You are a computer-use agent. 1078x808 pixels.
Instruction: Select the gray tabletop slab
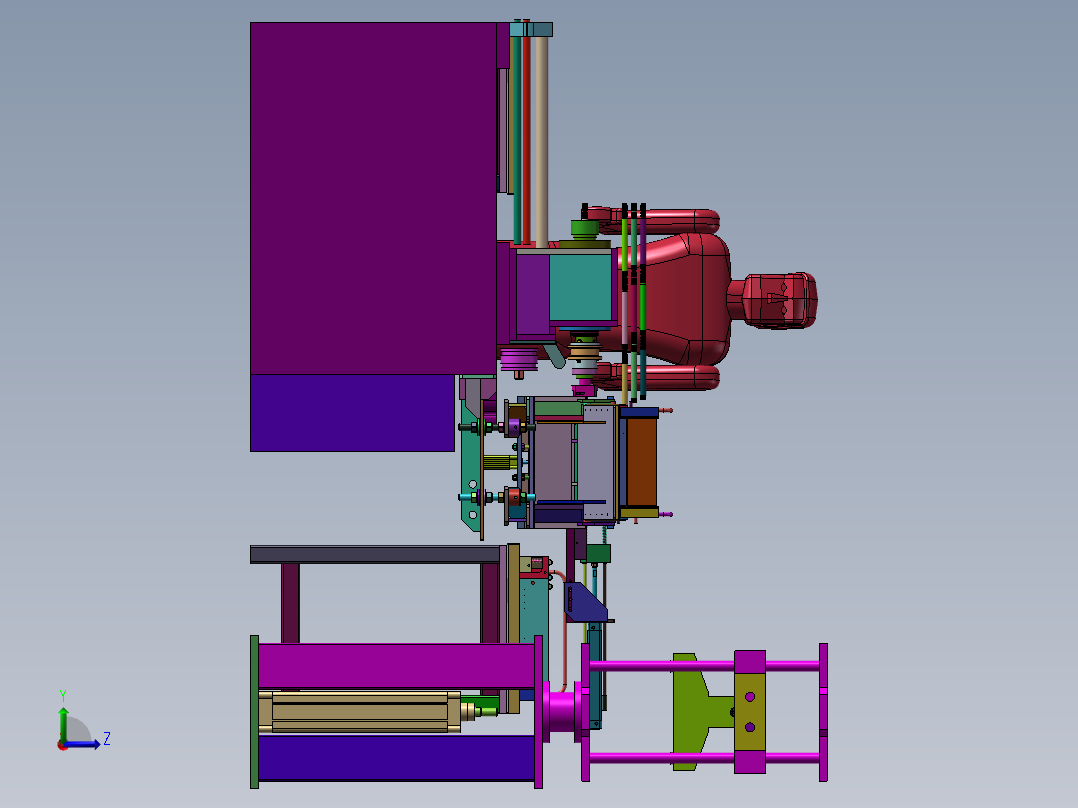tap(375, 554)
